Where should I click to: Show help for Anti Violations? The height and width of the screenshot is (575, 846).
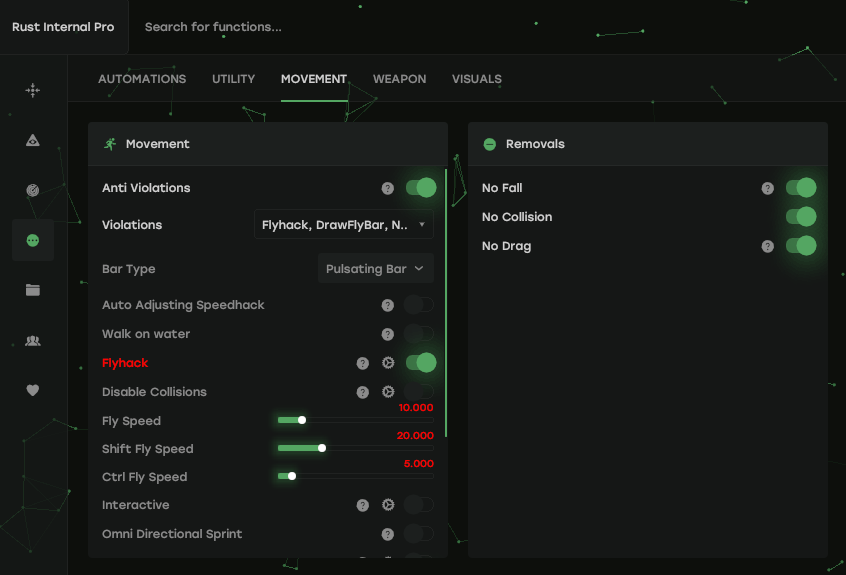tap(387, 188)
